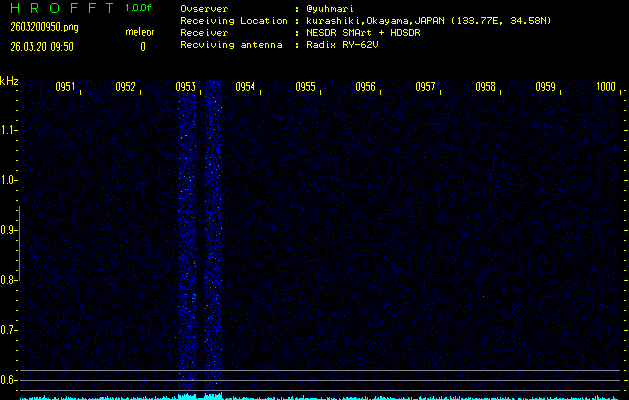Click the 0951 time marker
629x400 pixels.
66,87
